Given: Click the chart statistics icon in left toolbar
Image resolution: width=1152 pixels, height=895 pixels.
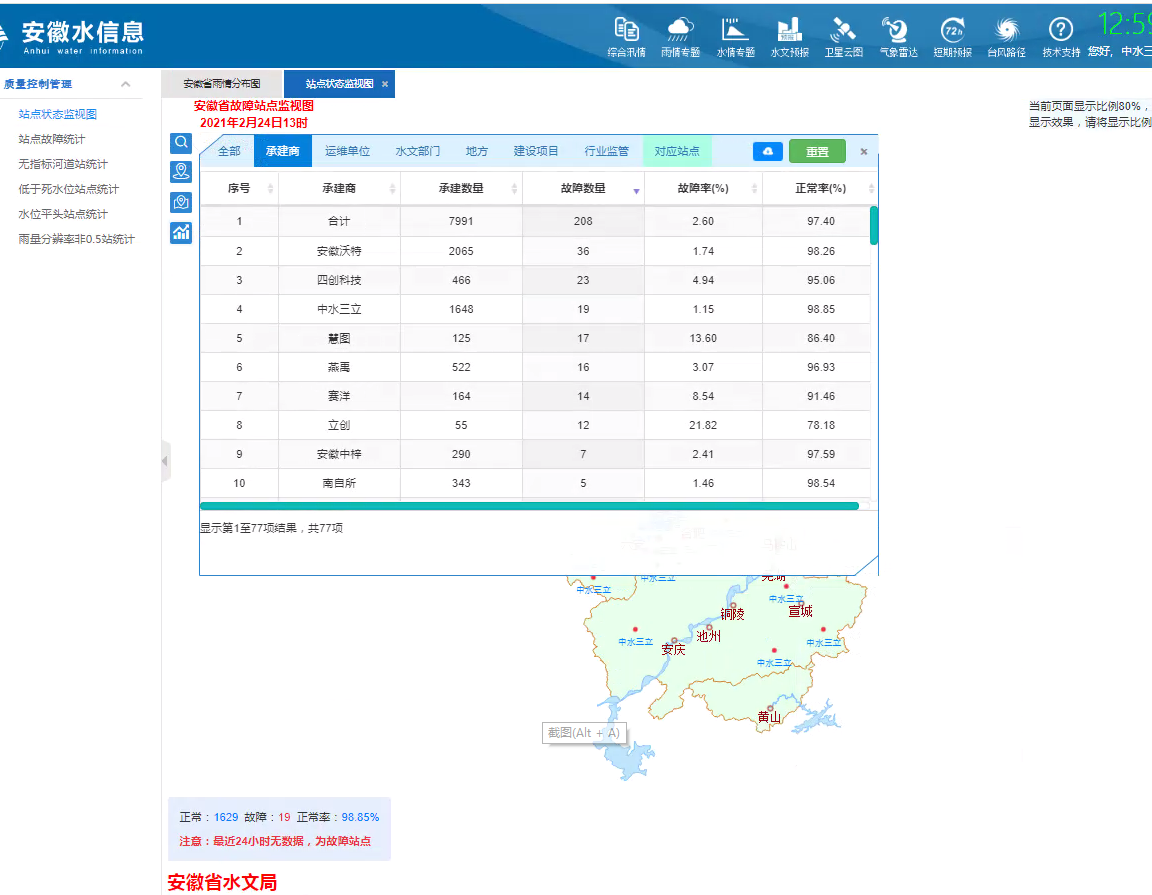Looking at the screenshot, I should pyautogui.click(x=181, y=233).
